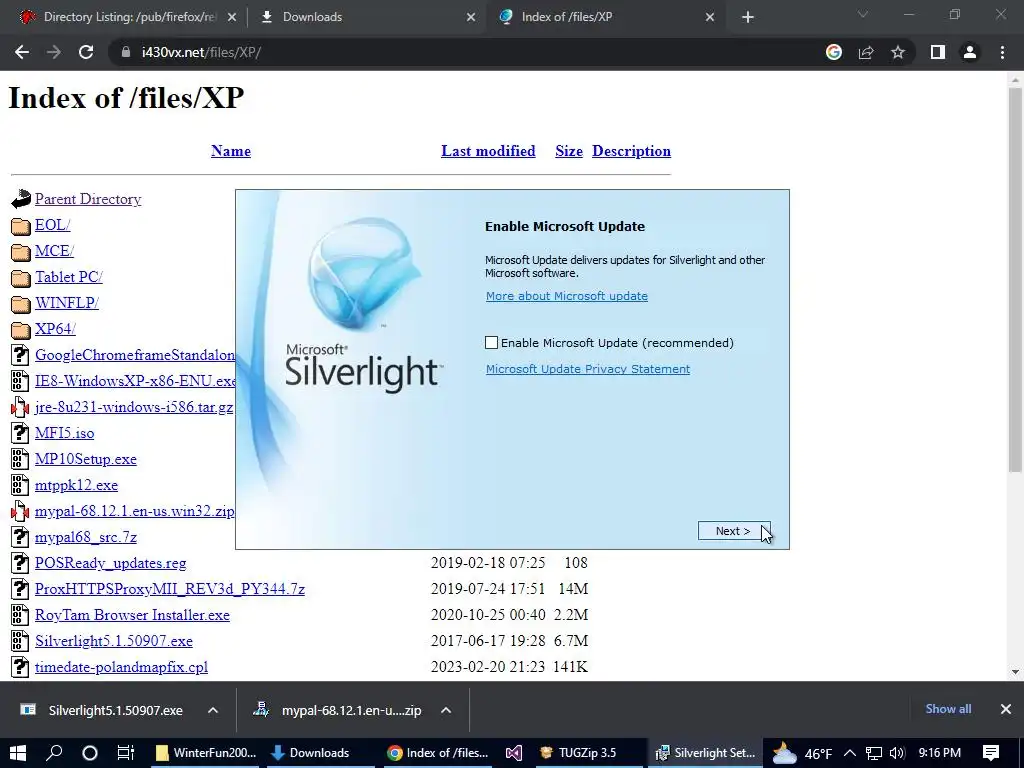Open the Tablet PC/ folder
This screenshot has height=768, width=1024.
pos(69,277)
